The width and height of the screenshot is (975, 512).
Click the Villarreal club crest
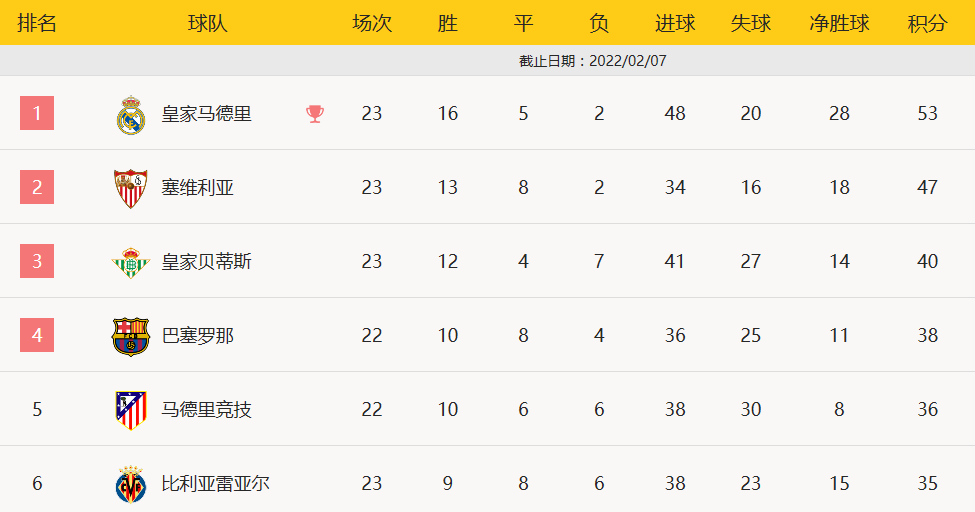(x=131, y=484)
